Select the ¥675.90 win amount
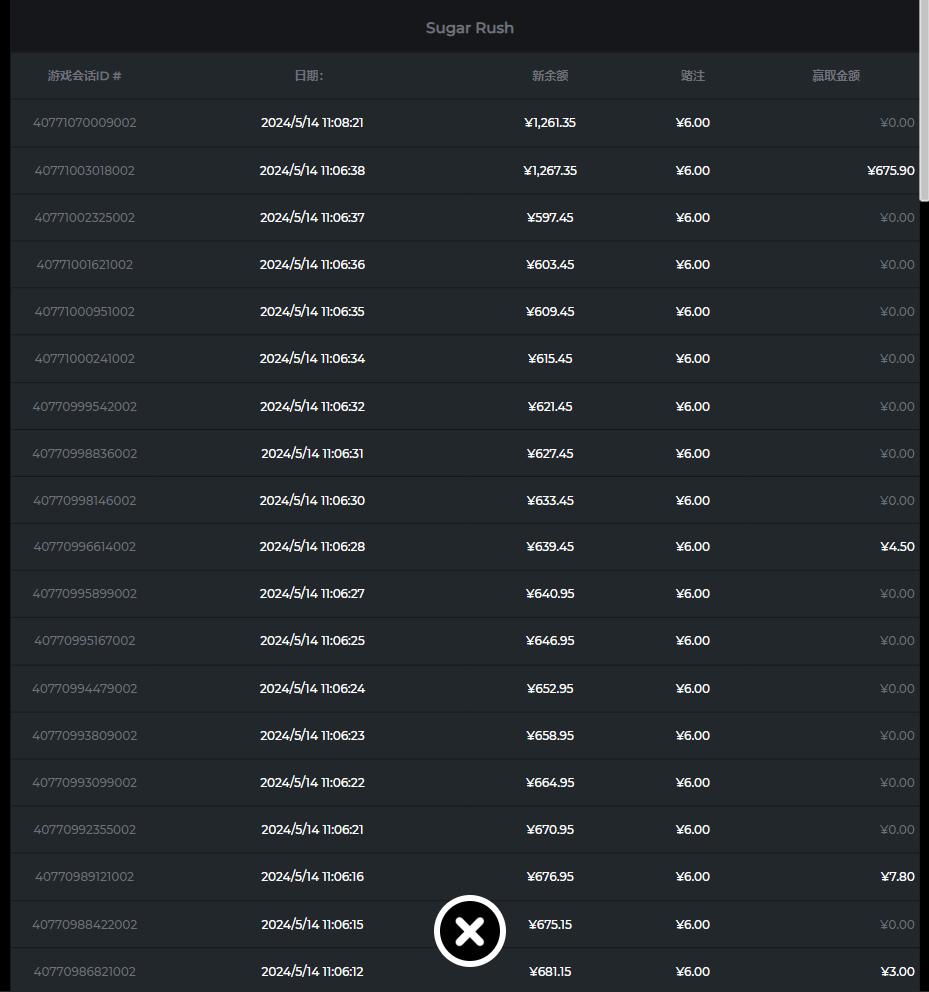The height and width of the screenshot is (992, 929). [x=891, y=171]
